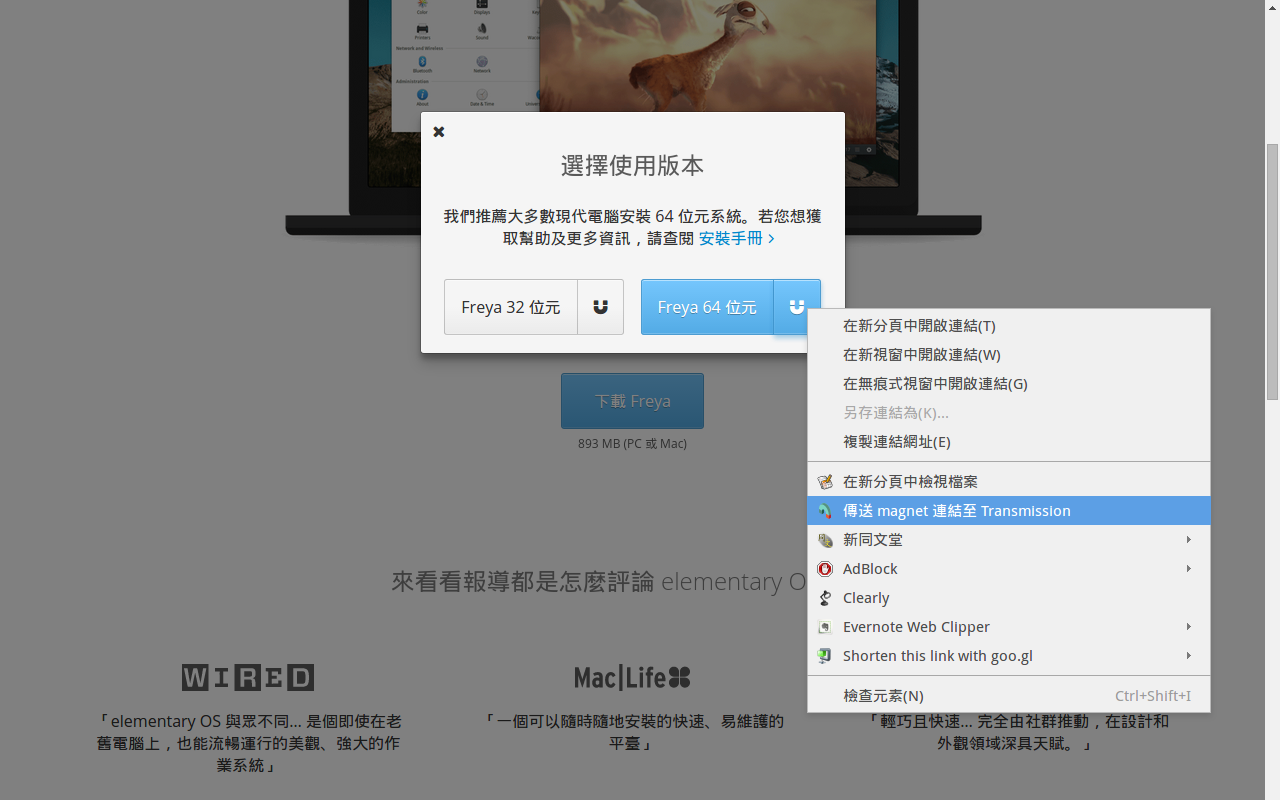
Task: Click the Evernote Web Clipper icon
Action: point(825,627)
